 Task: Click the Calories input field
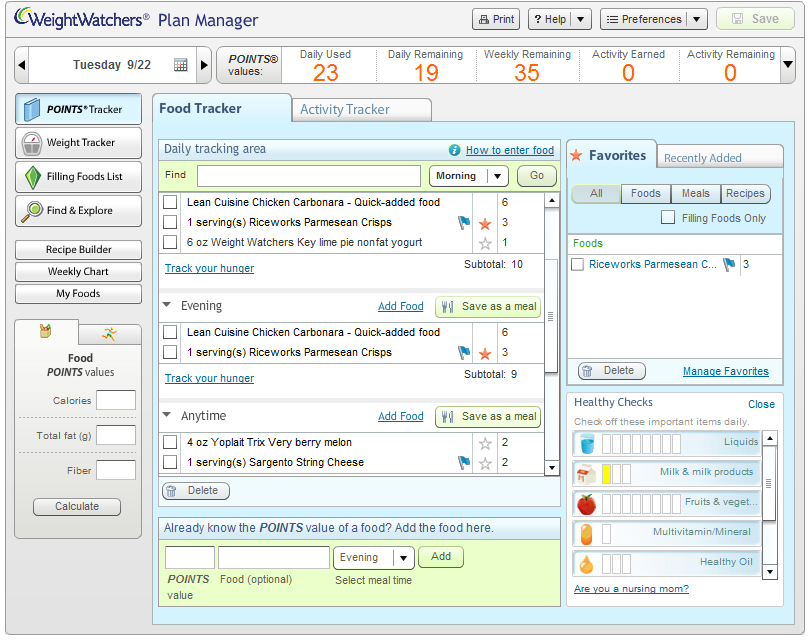click(x=116, y=400)
